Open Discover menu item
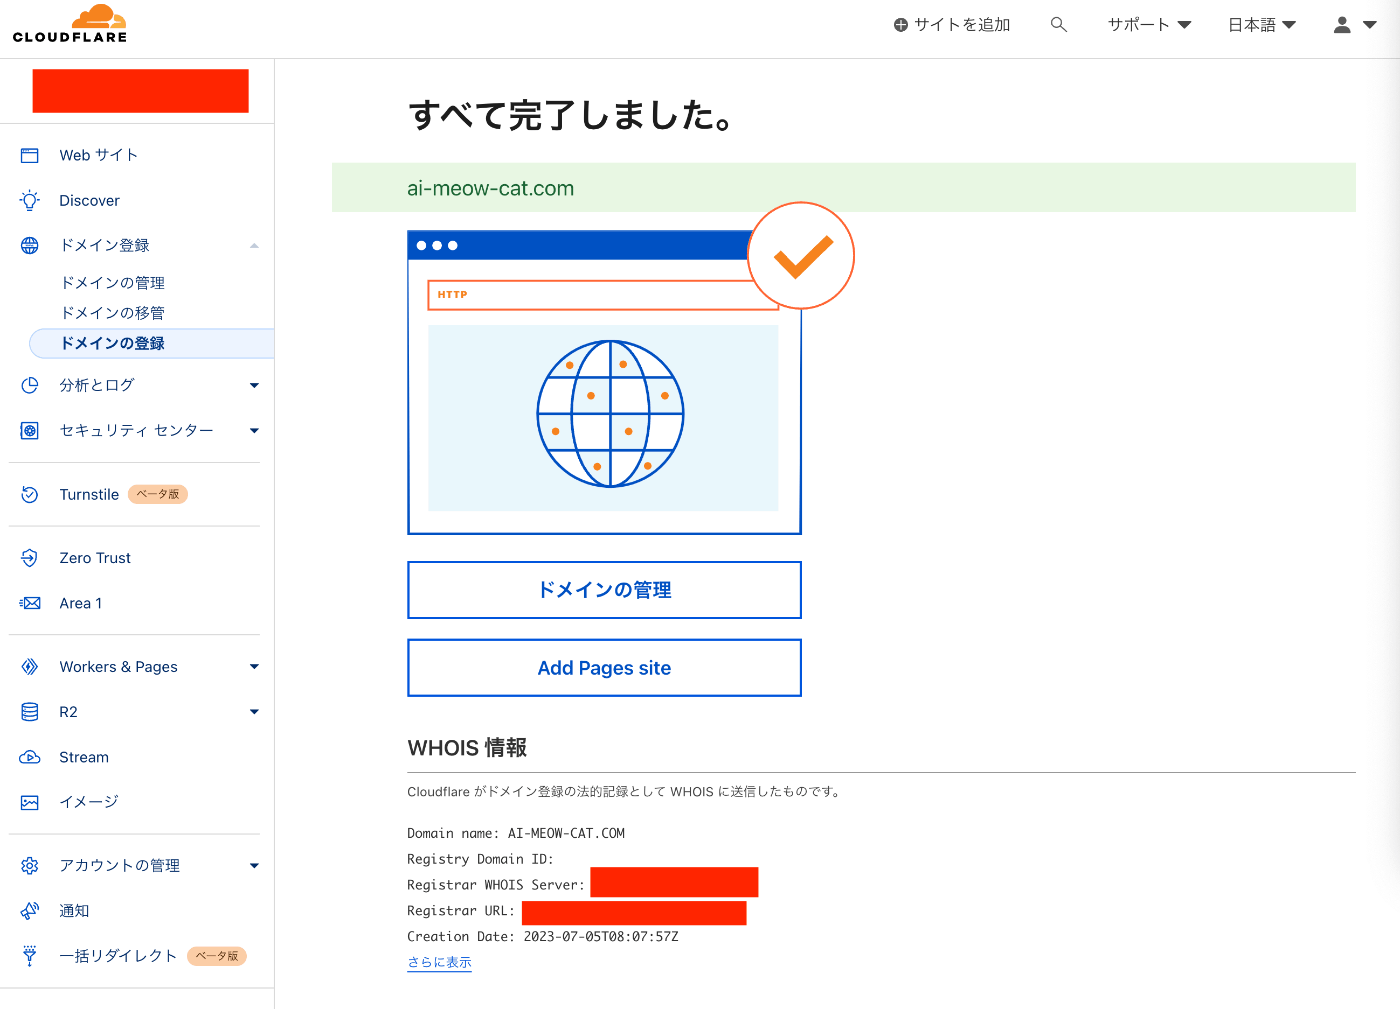Screen dimensions: 1400x1009 (89, 200)
